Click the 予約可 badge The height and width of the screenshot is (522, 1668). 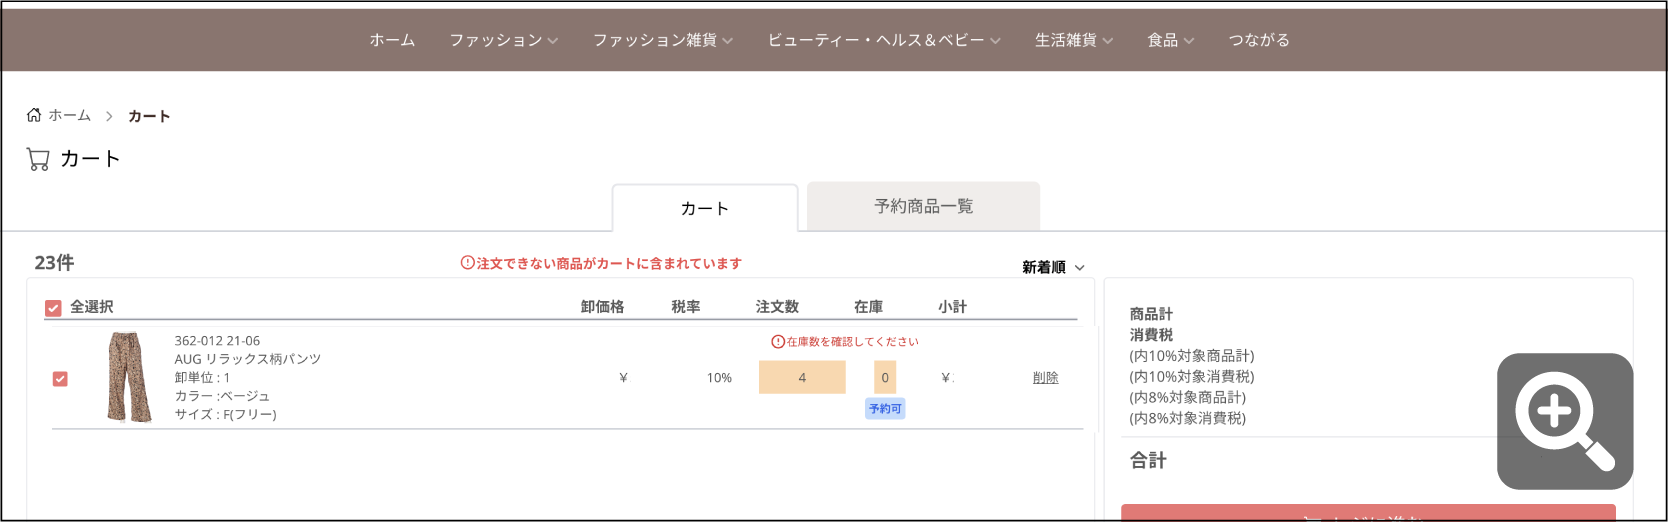(885, 409)
